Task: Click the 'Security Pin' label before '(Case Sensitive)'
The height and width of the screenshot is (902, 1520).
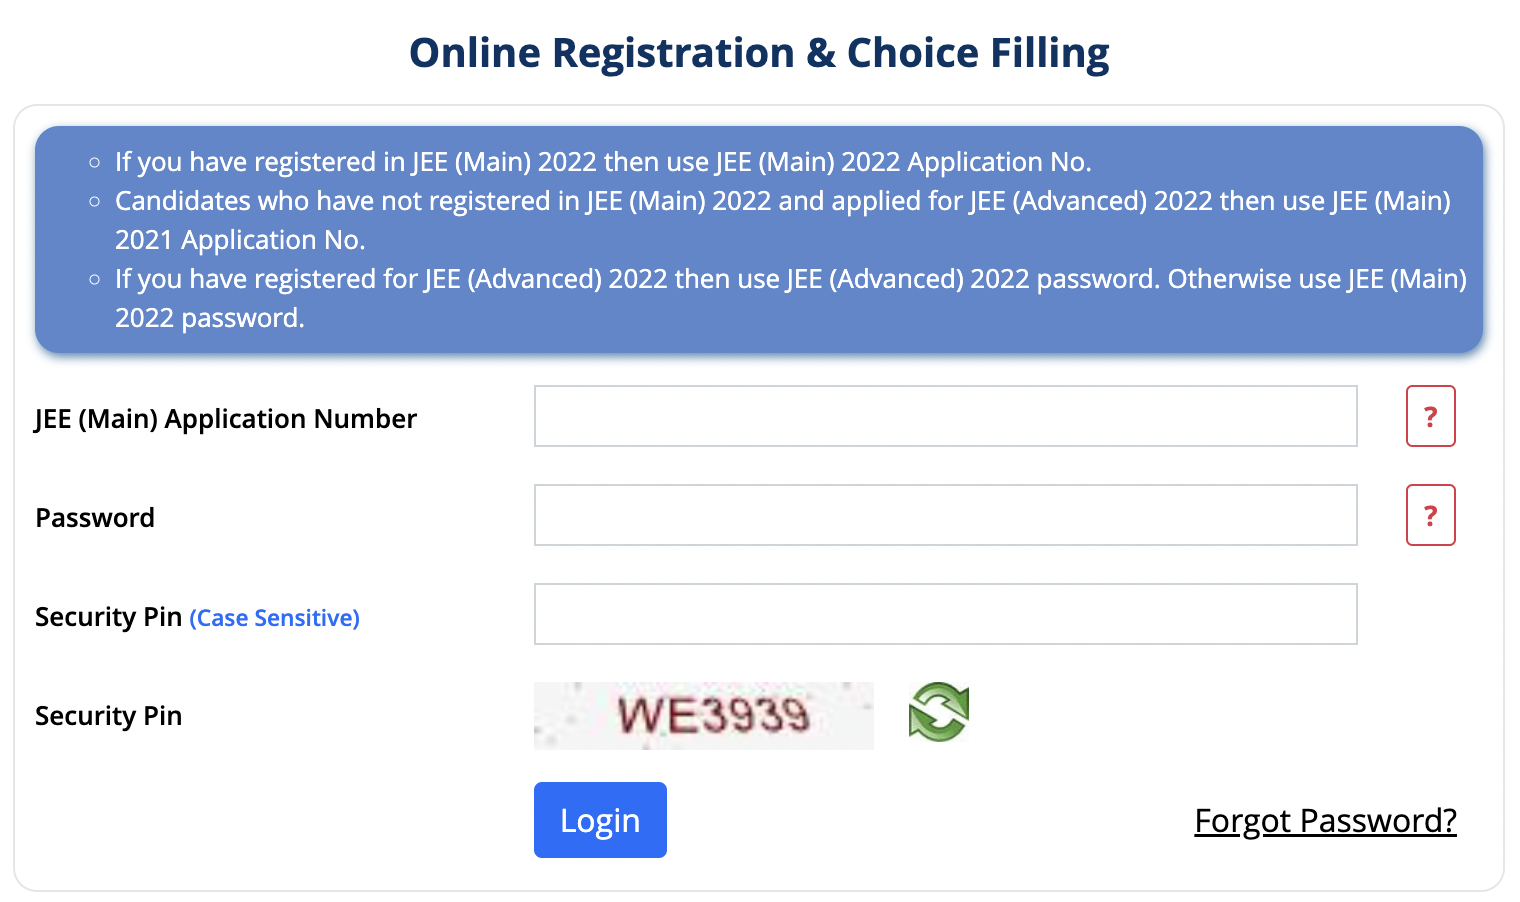Action: [108, 617]
